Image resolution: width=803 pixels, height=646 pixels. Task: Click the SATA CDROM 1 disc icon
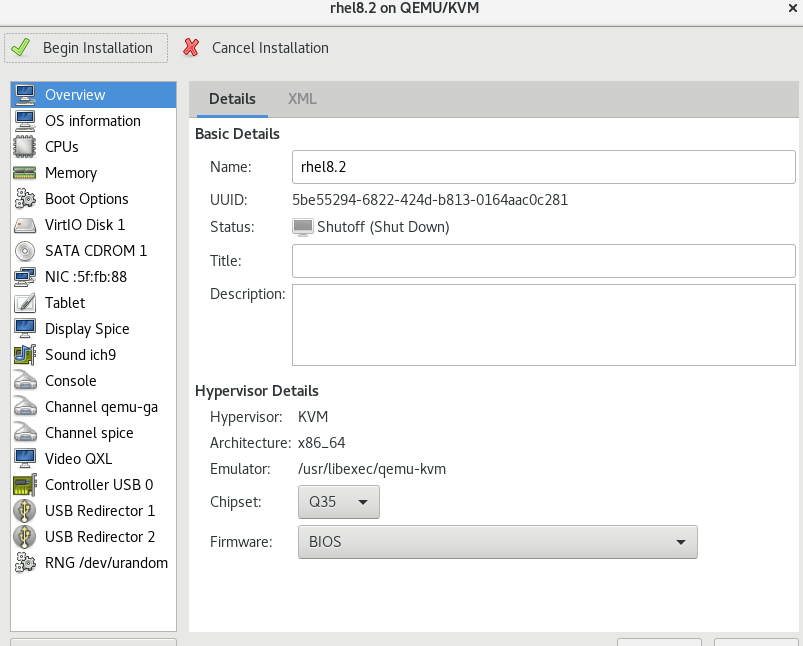click(x=25, y=251)
